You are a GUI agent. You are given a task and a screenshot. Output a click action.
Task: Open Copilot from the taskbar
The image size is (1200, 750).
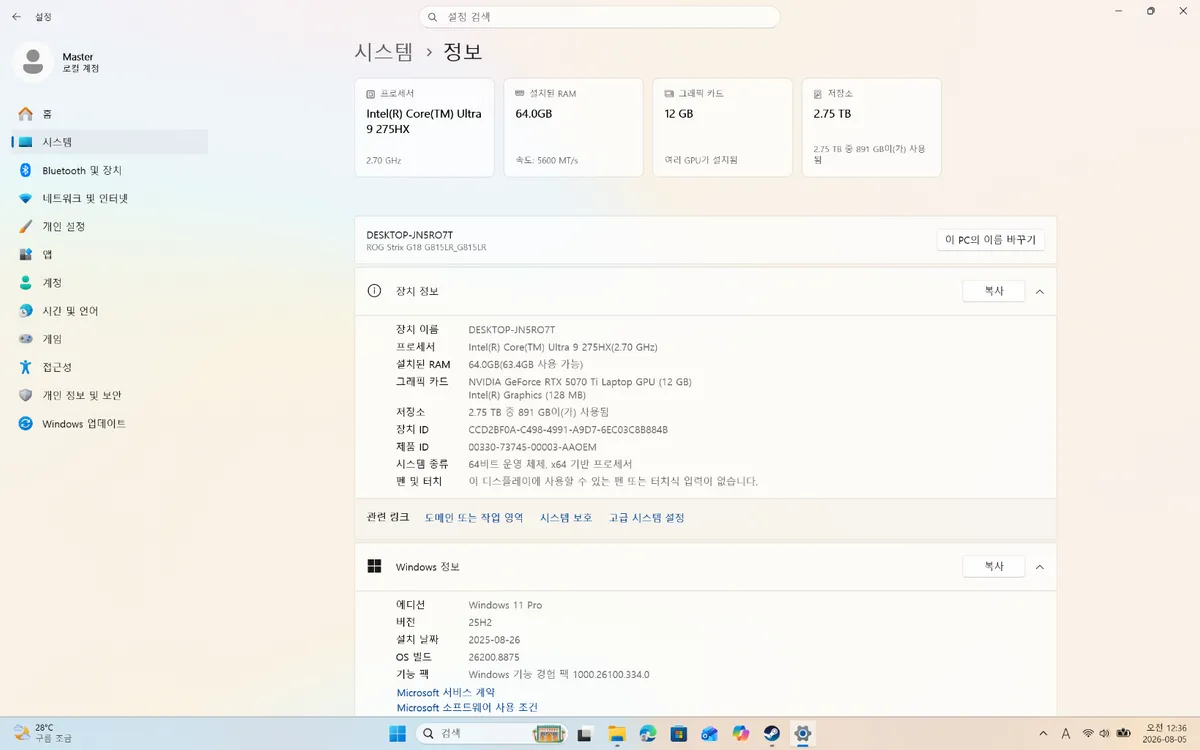(x=741, y=733)
